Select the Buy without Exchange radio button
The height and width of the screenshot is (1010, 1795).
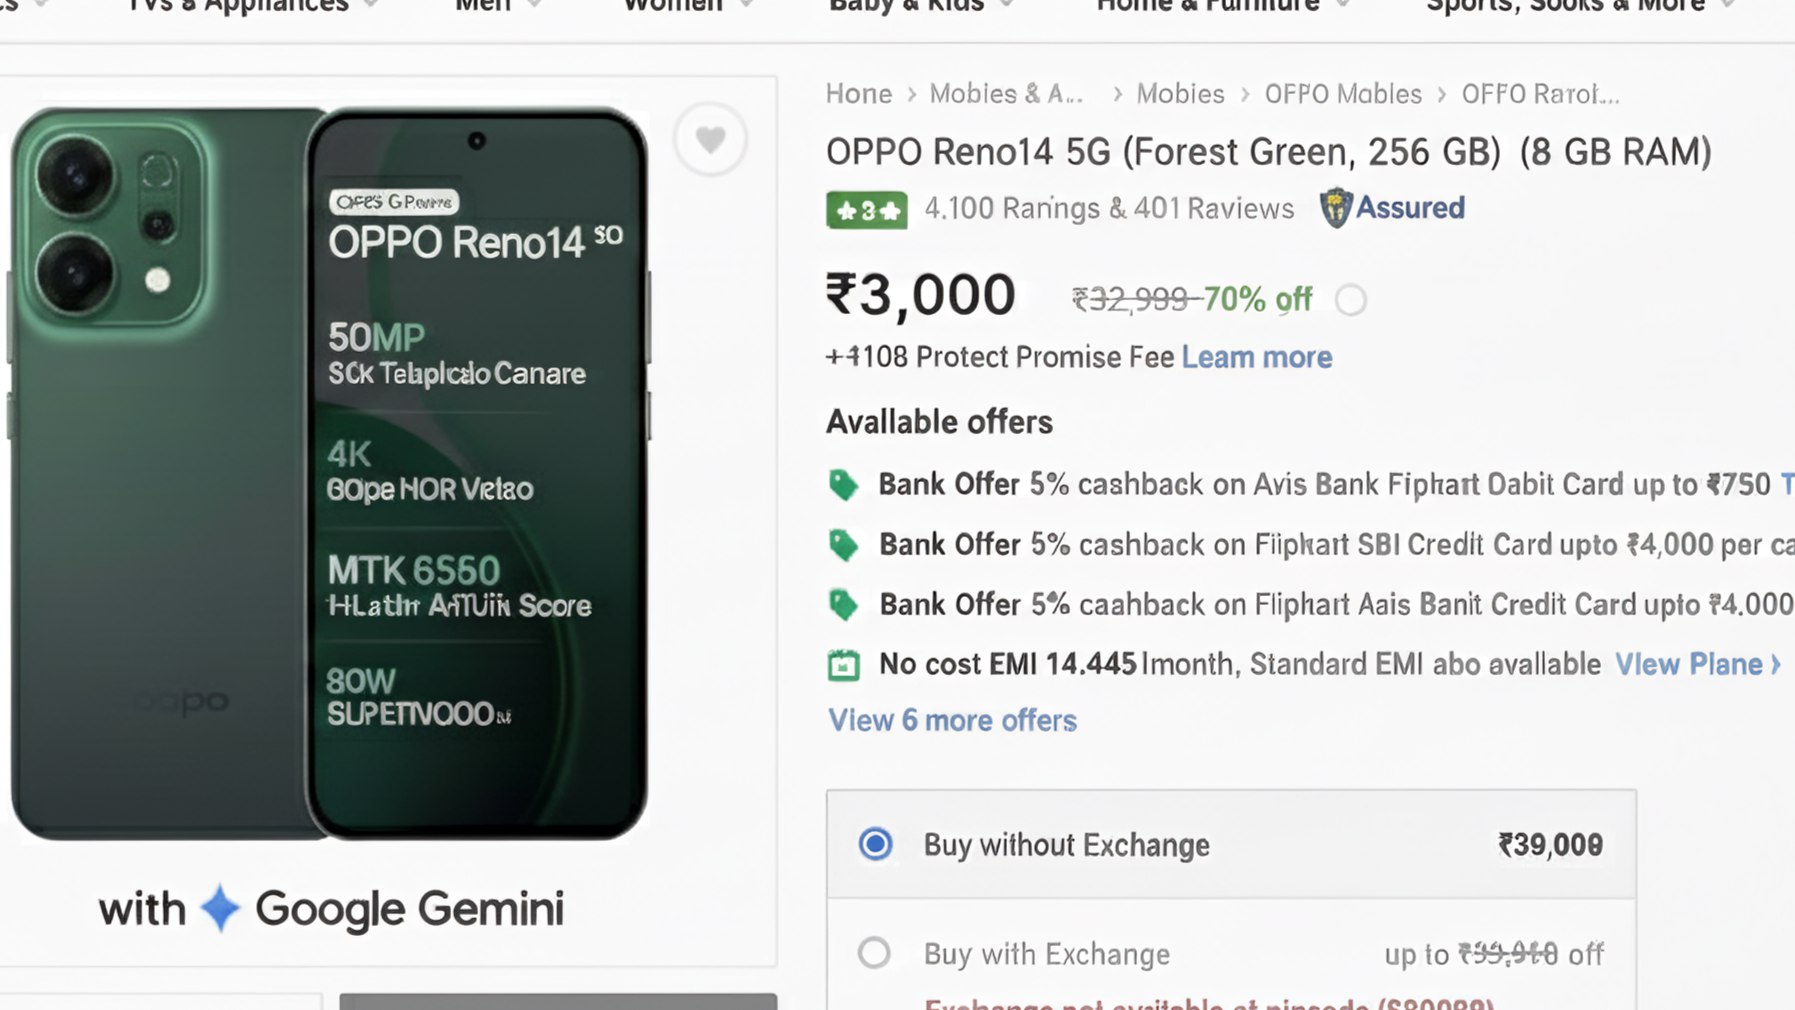[875, 844]
